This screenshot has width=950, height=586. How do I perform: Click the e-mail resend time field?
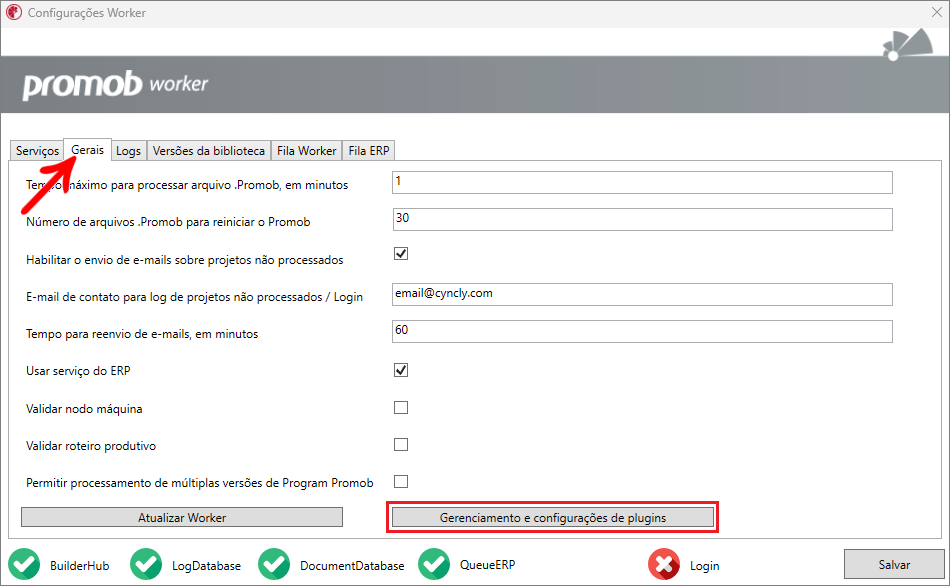click(642, 331)
